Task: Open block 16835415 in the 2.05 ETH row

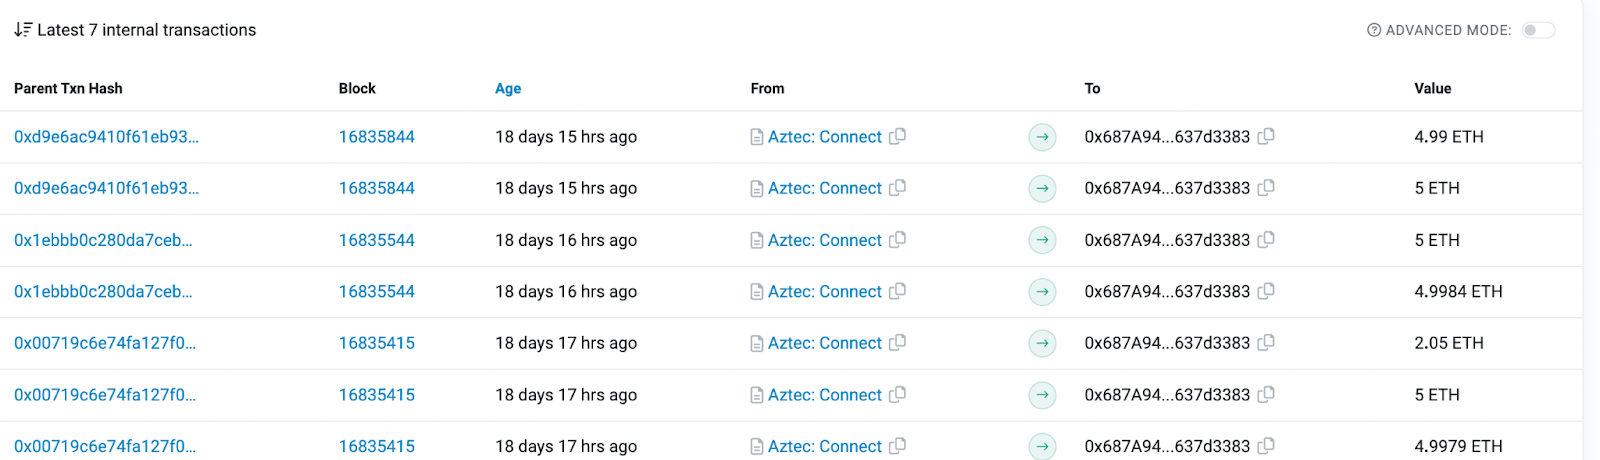Action: (x=376, y=343)
